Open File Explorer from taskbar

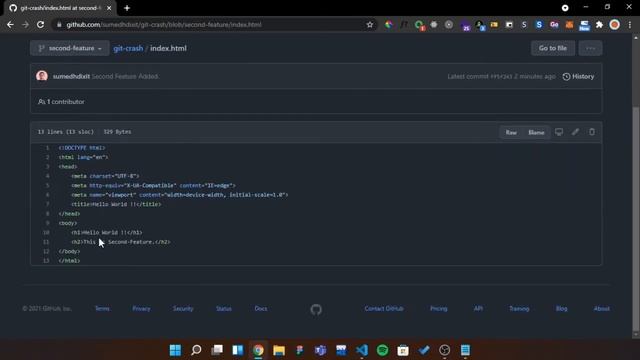click(279, 350)
